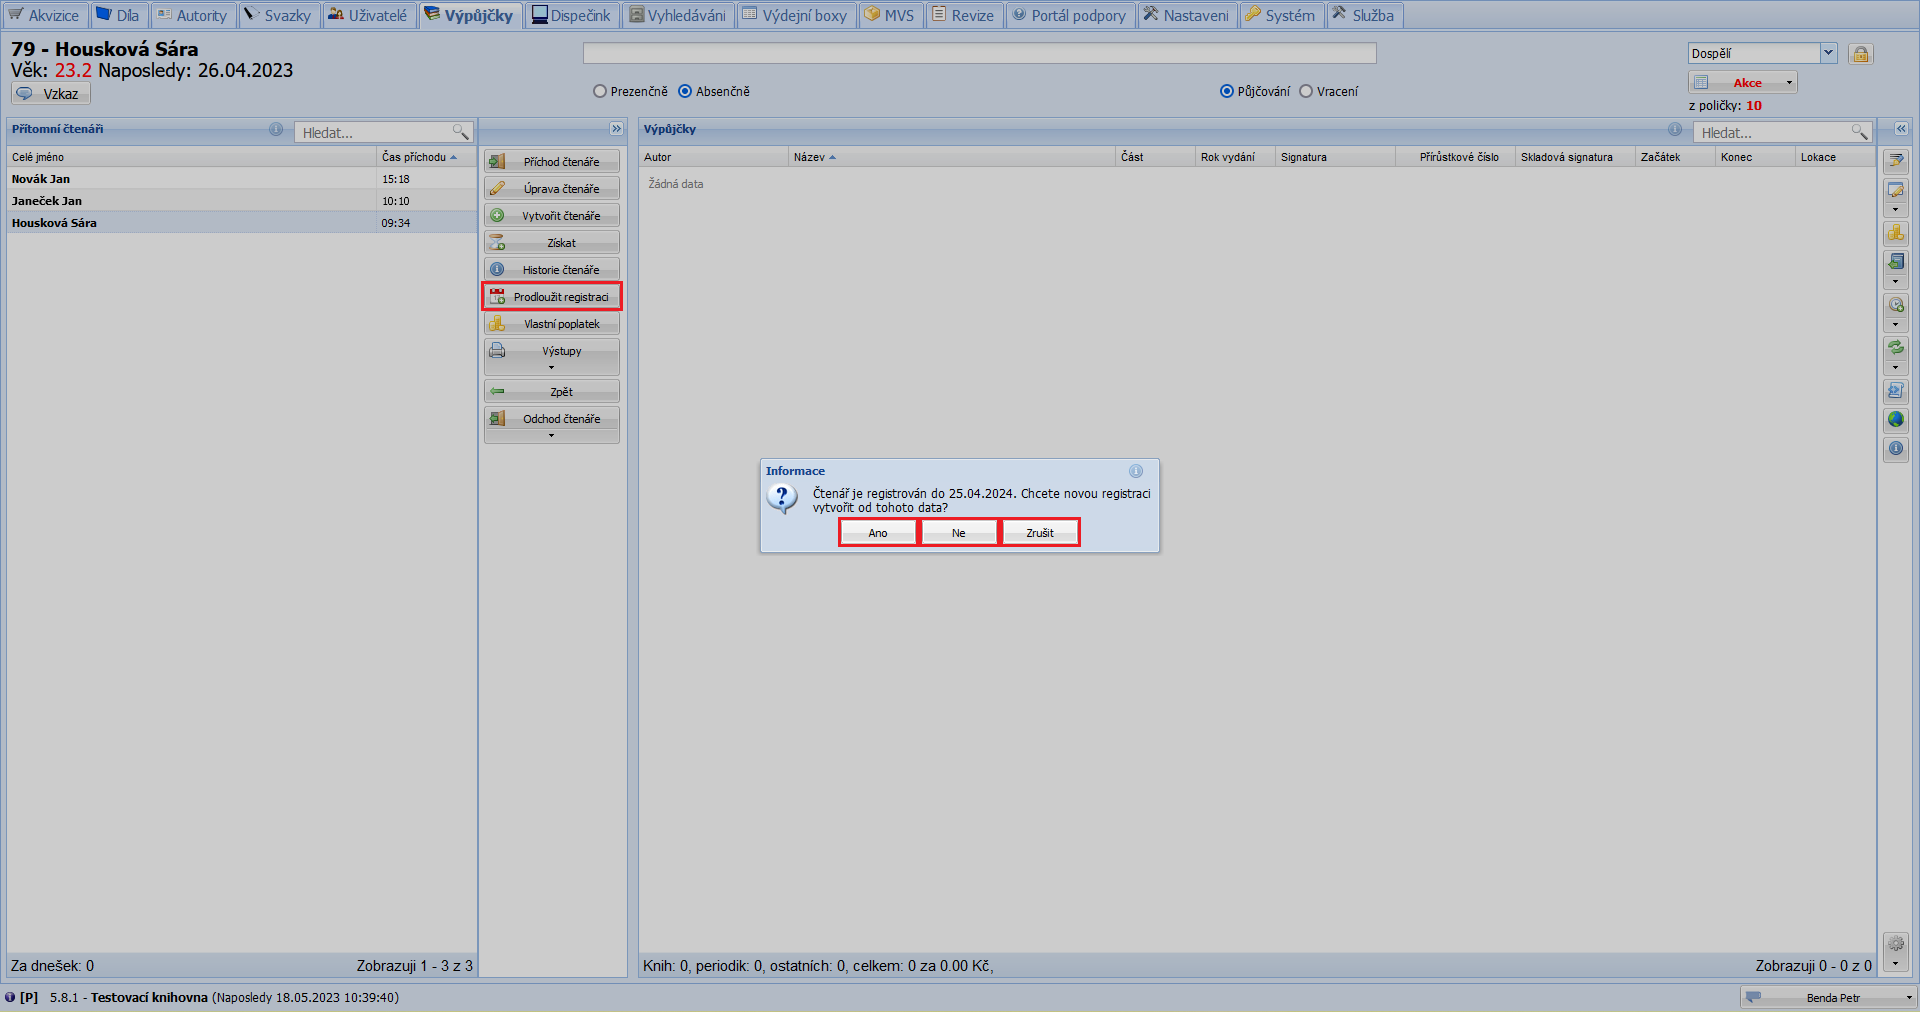Click the pencil edit window icon in right toolbar
The height and width of the screenshot is (1012, 1920).
[1895, 190]
